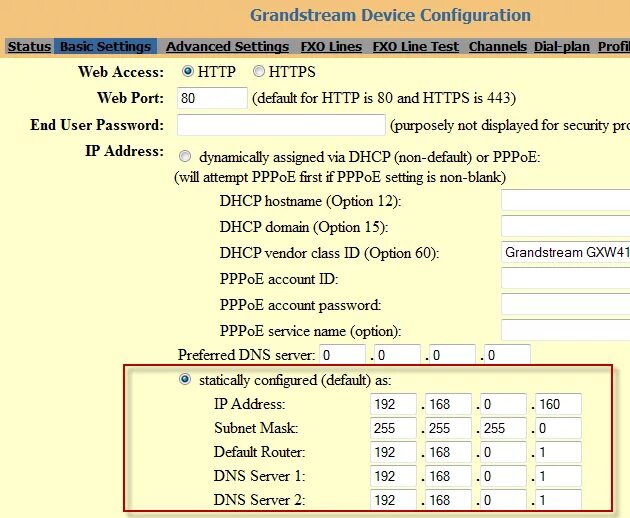Choose dynamically assigned via DHCP option

[x=185, y=156]
